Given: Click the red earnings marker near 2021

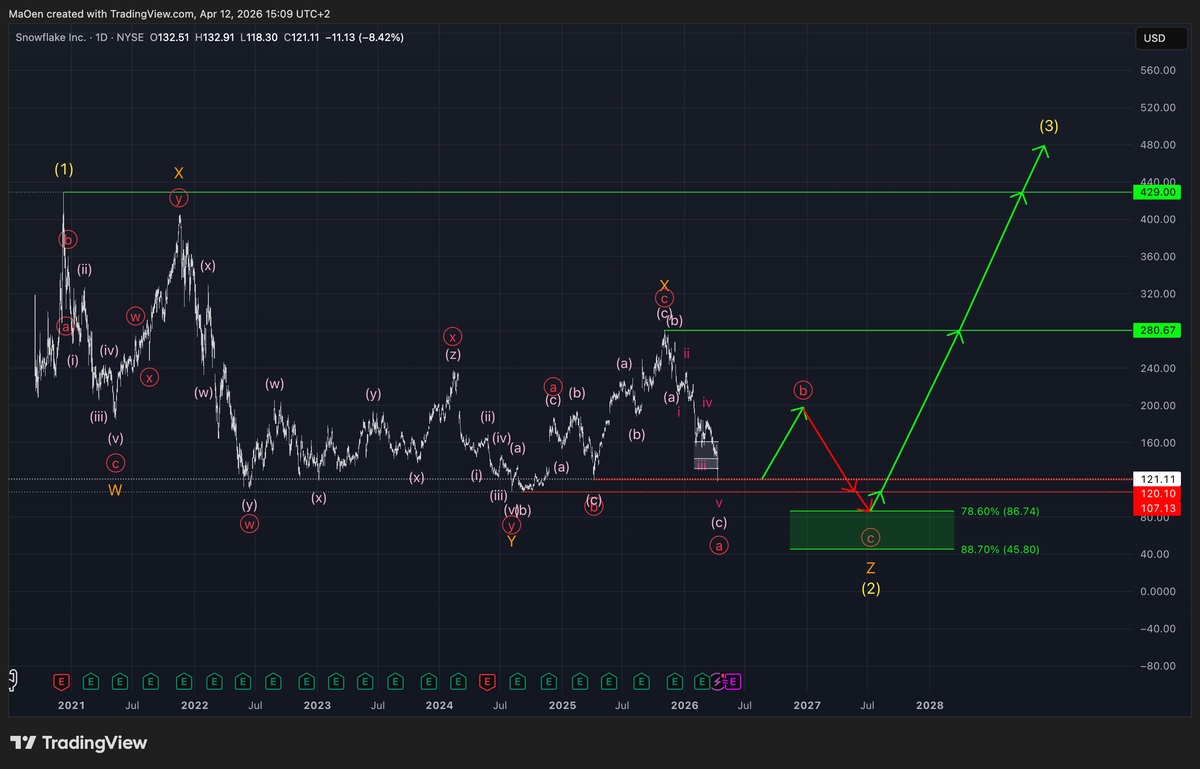Looking at the screenshot, I should coord(60,681).
